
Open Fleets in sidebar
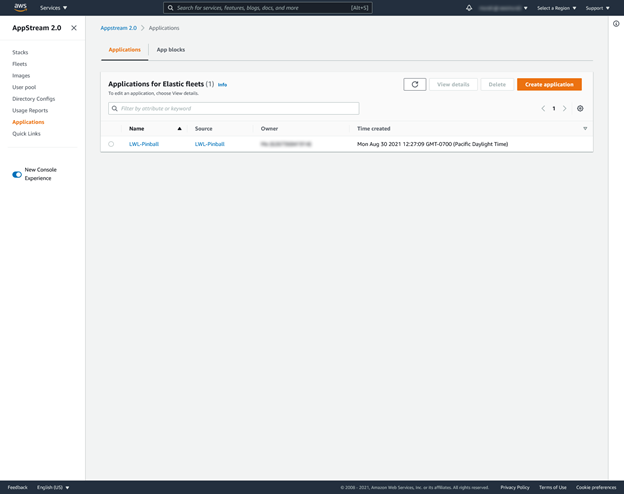click(x=20, y=64)
